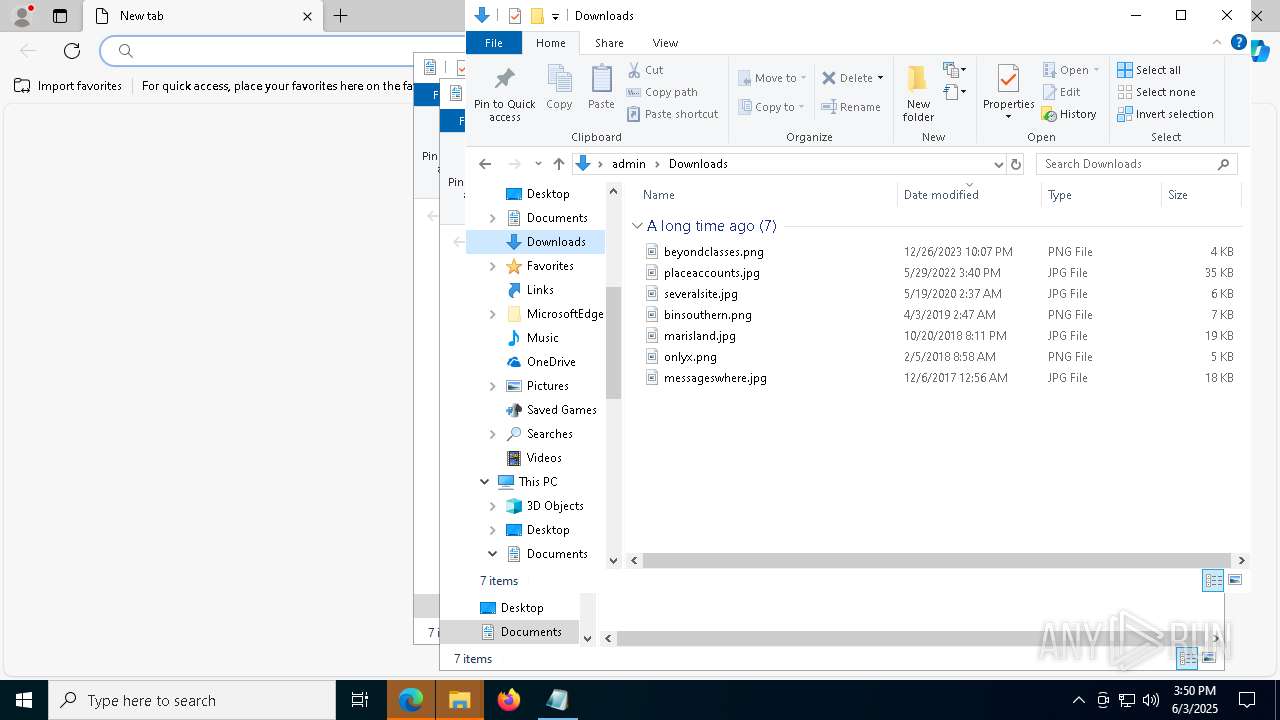The width and height of the screenshot is (1280, 720).
Task: Open Properties of selected item
Action: click(1008, 93)
